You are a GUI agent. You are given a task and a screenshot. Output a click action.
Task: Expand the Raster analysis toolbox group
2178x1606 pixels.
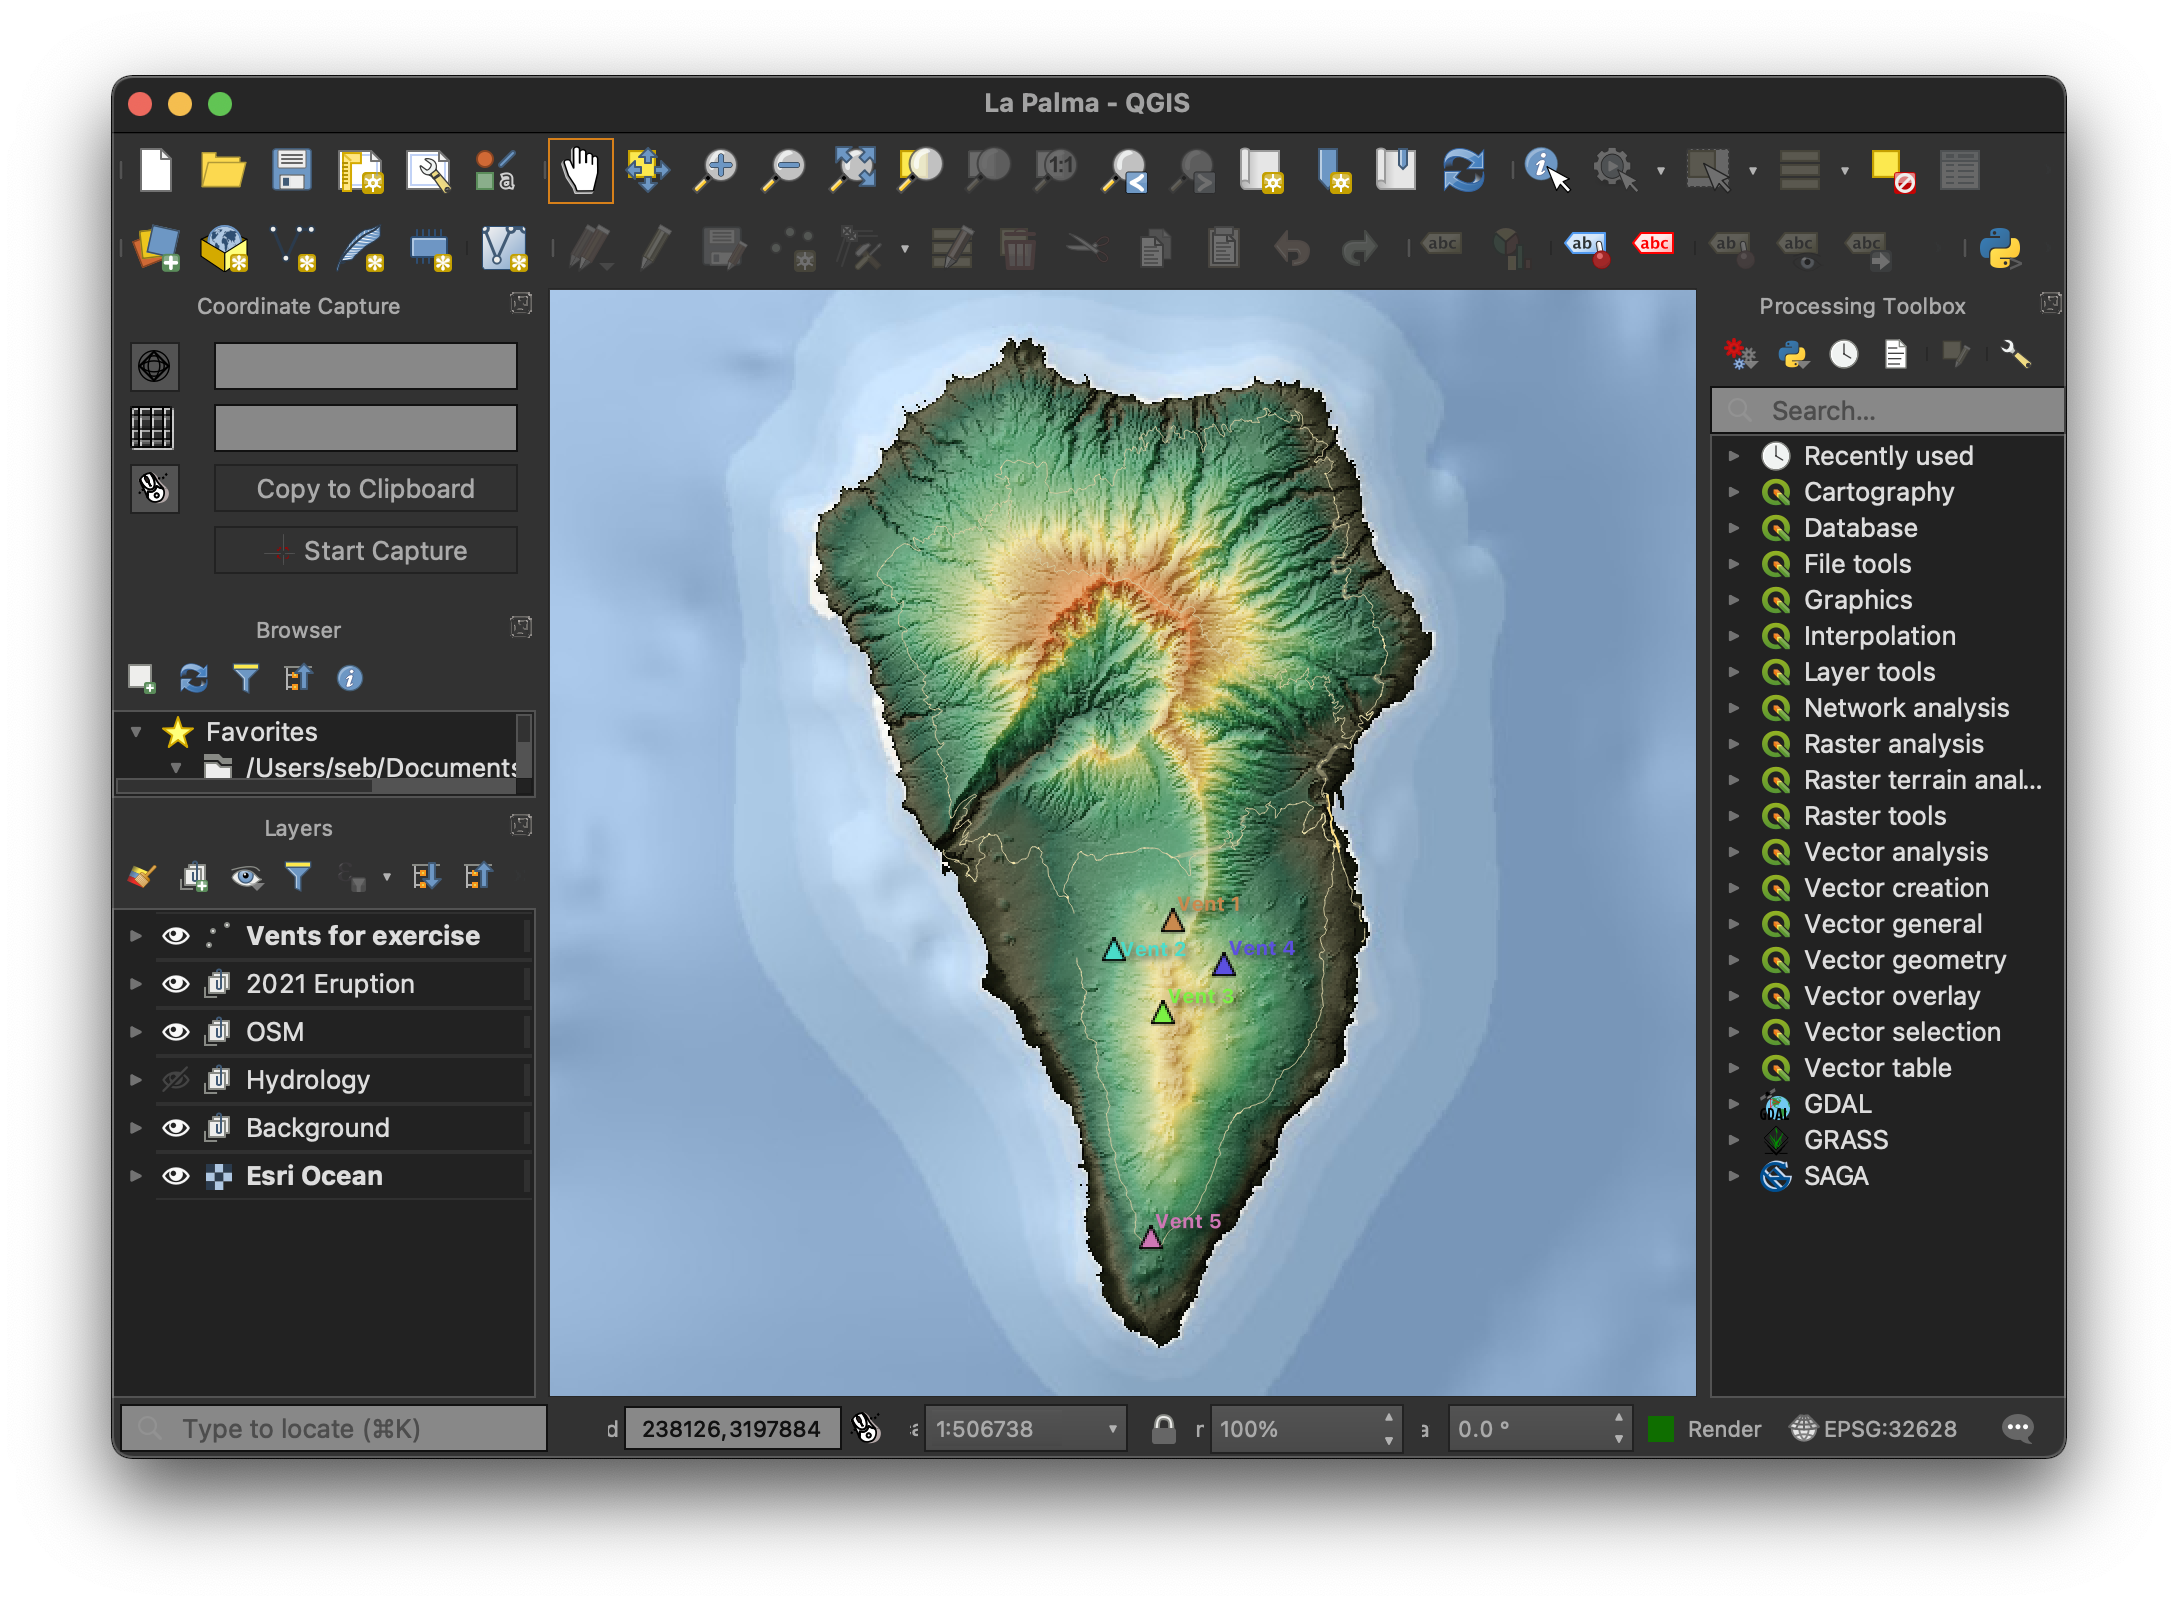pos(1734,744)
